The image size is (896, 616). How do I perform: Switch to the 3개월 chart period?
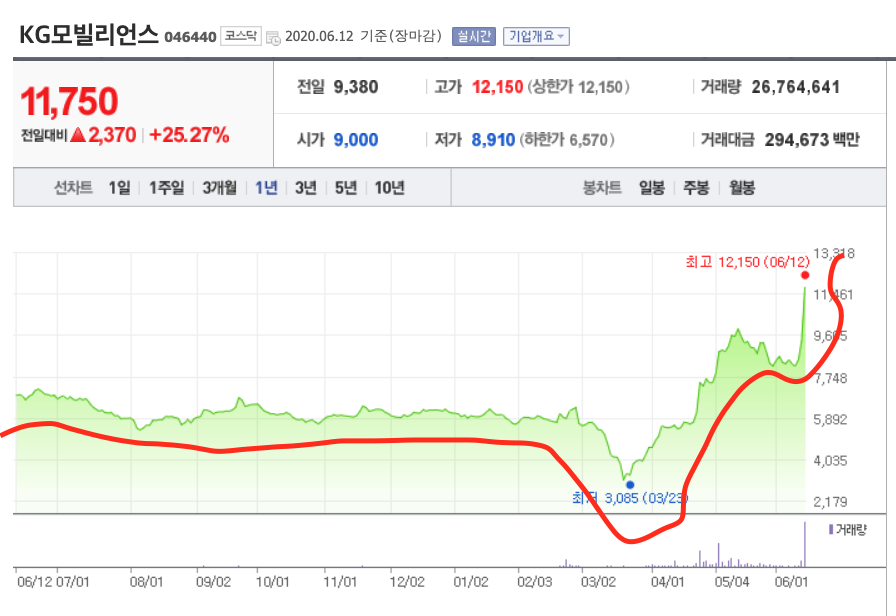coord(219,187)
